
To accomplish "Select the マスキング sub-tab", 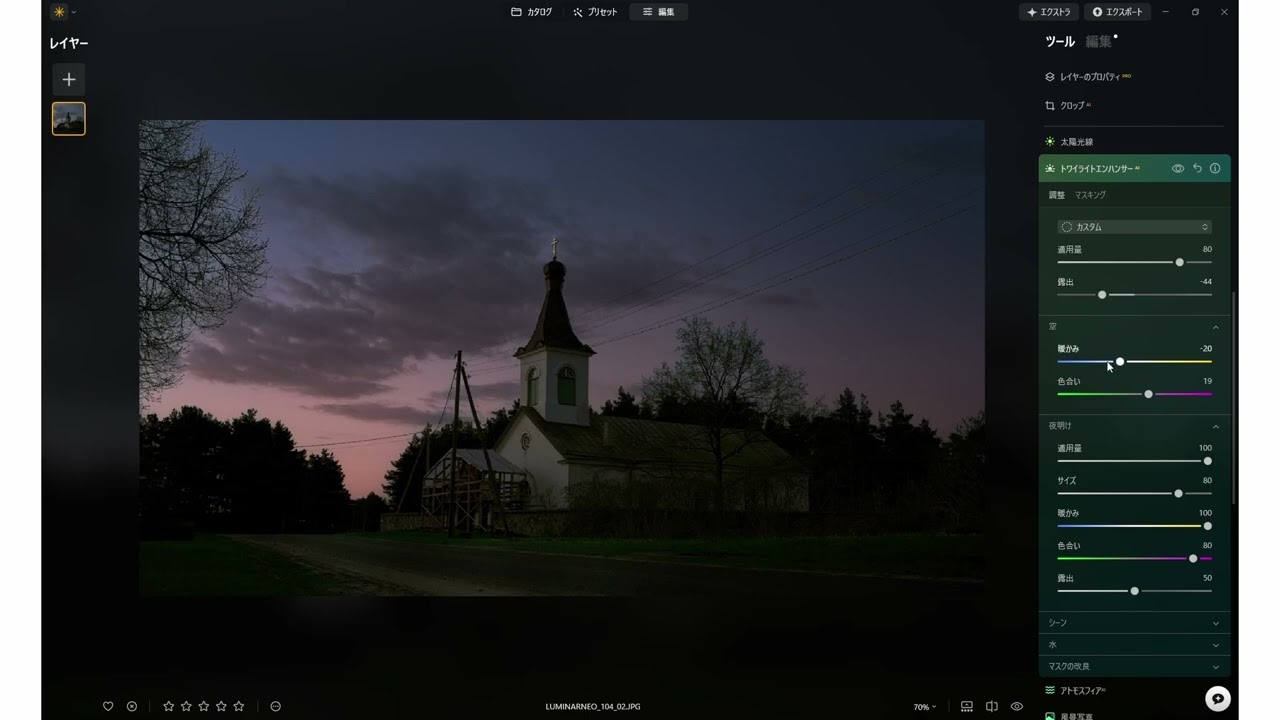I will point(1090,195).
